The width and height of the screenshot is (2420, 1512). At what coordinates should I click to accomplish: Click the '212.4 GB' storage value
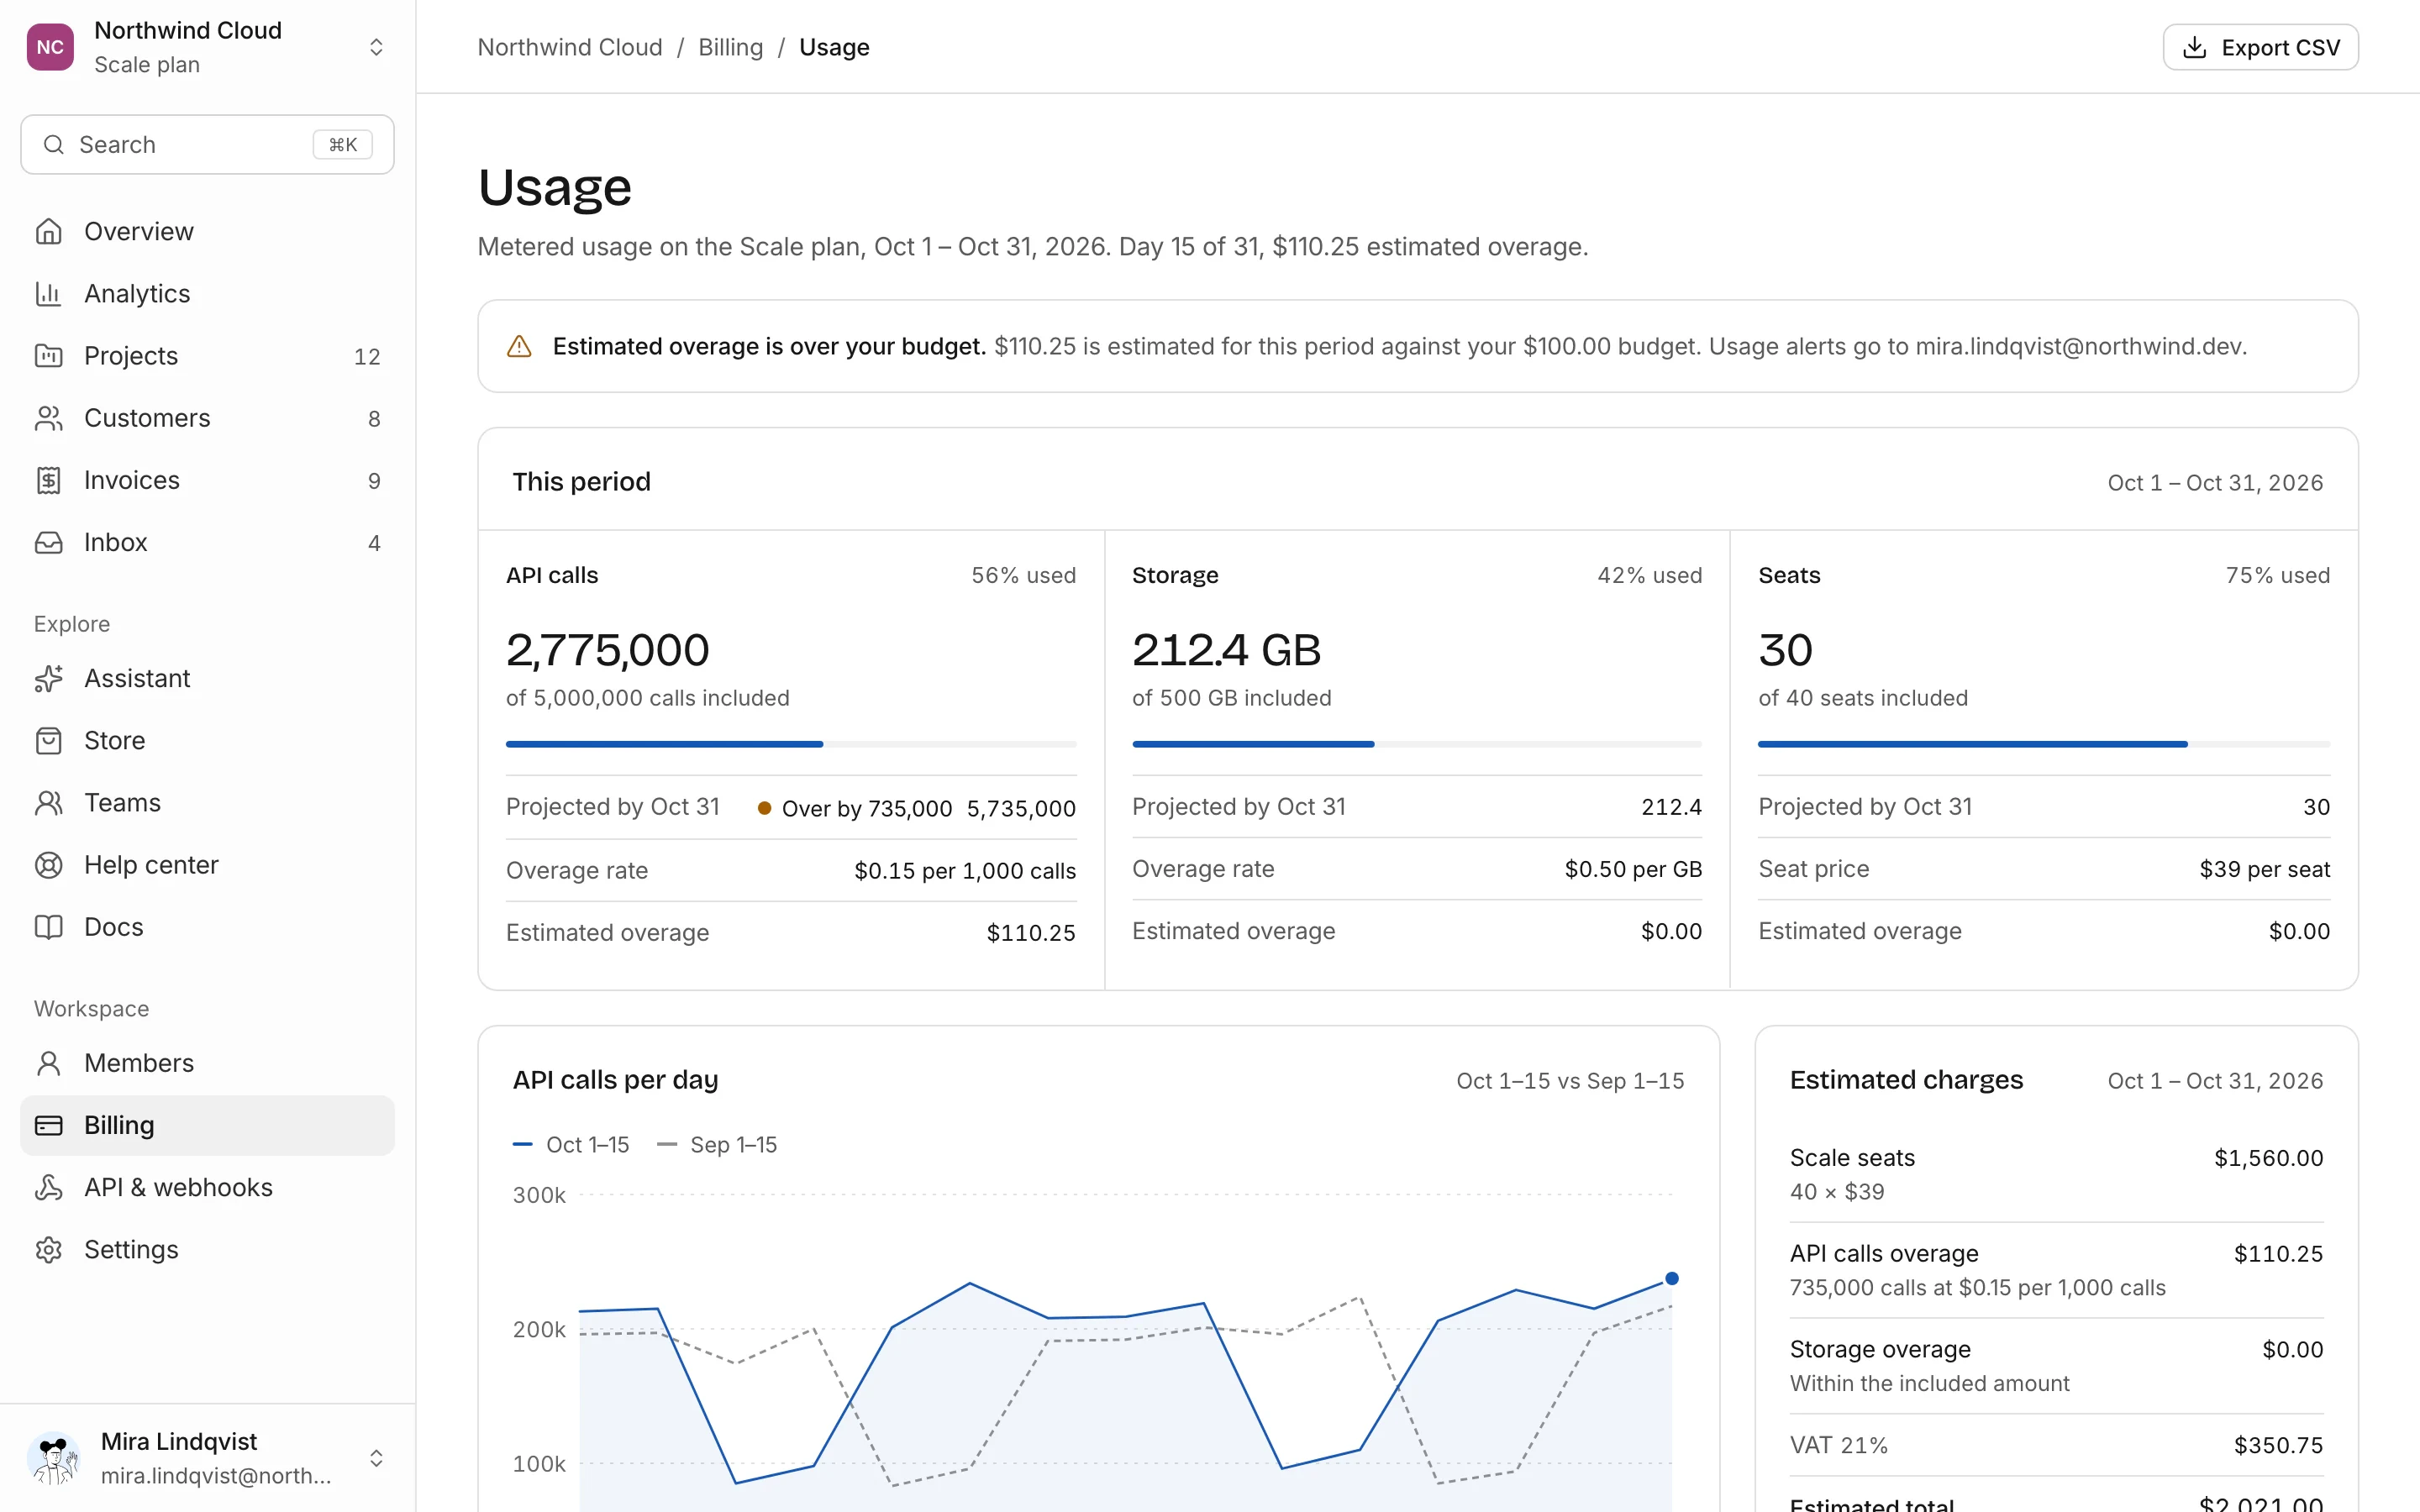point(1227,650)
